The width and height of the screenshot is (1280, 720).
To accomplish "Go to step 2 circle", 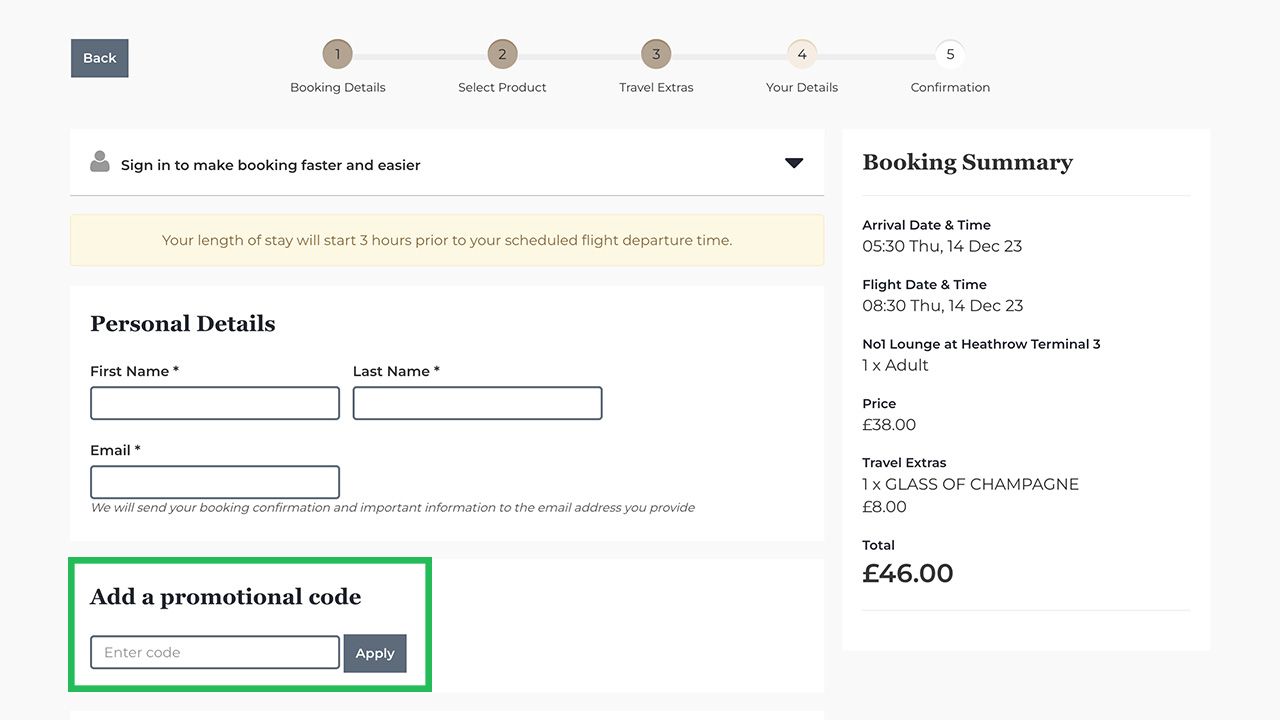I will click(502, 55).
